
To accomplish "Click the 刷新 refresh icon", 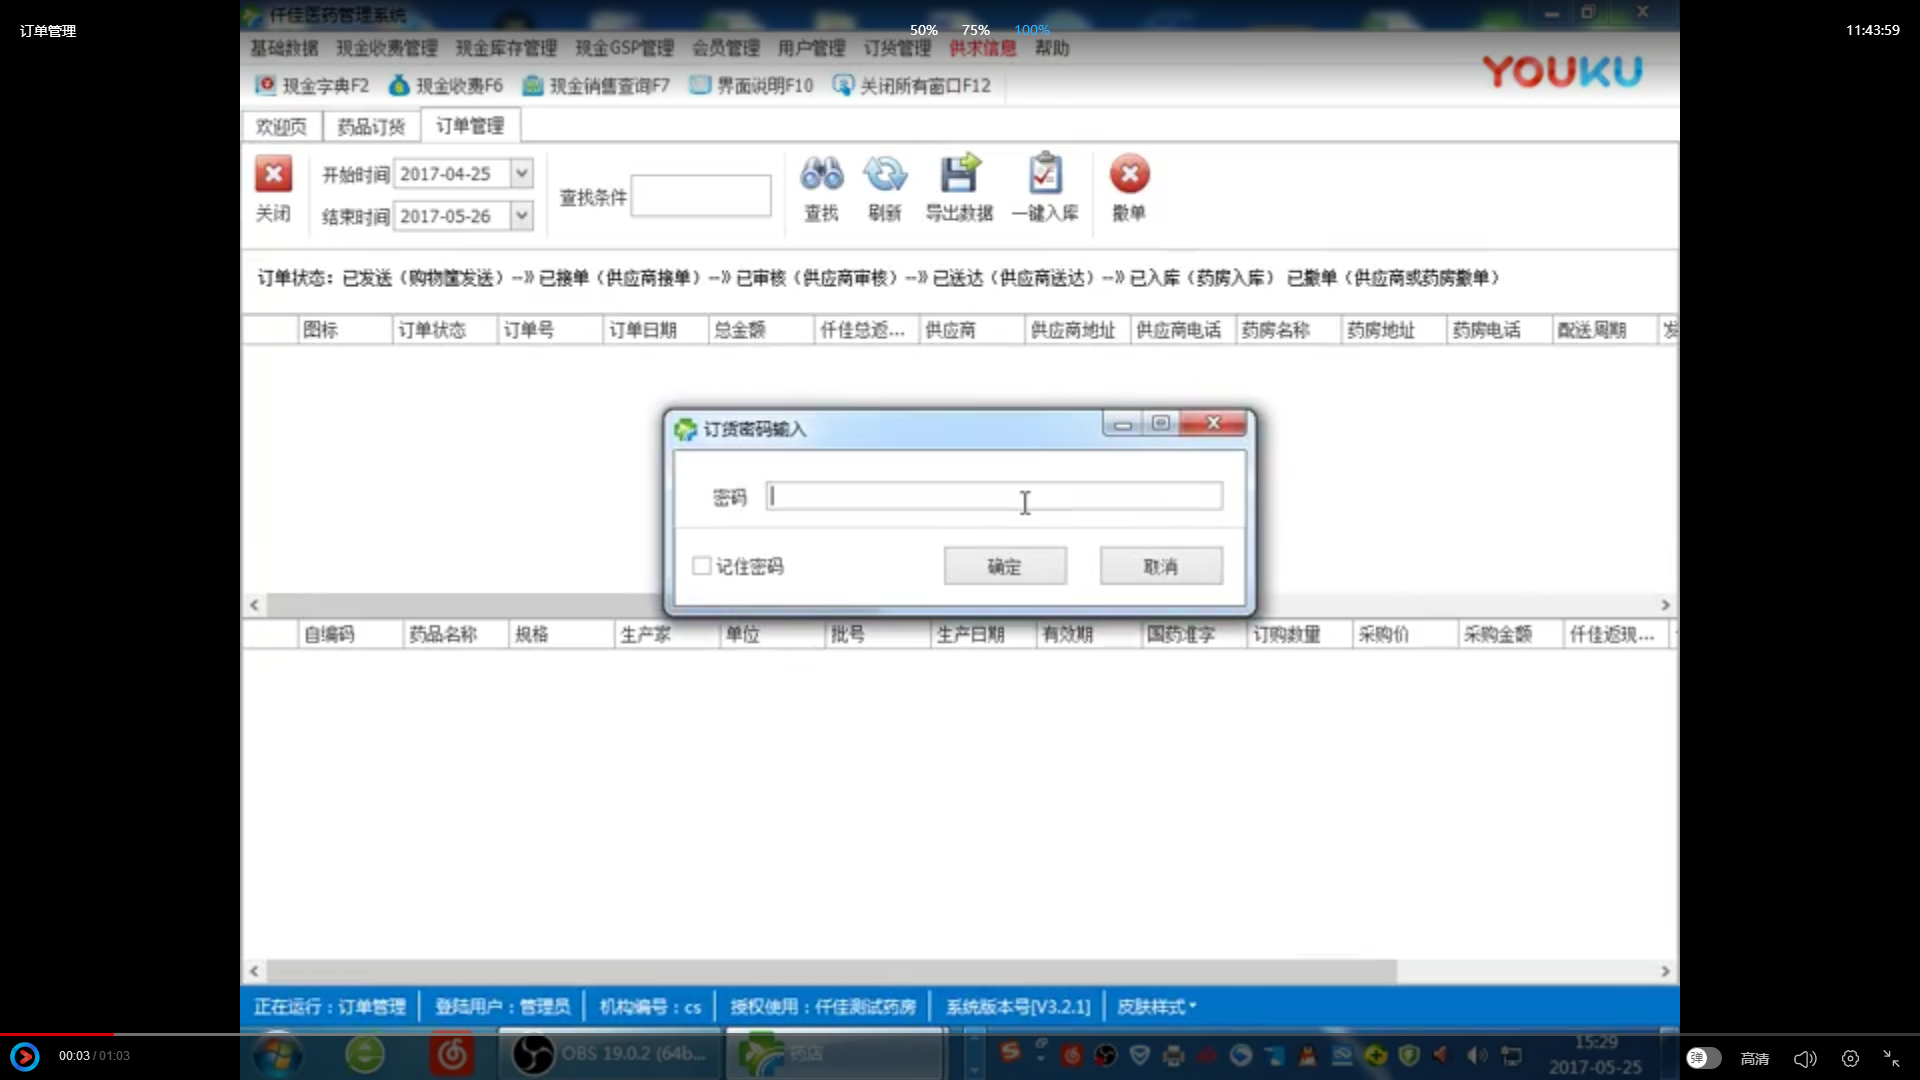I will click(x=885, y=174).
